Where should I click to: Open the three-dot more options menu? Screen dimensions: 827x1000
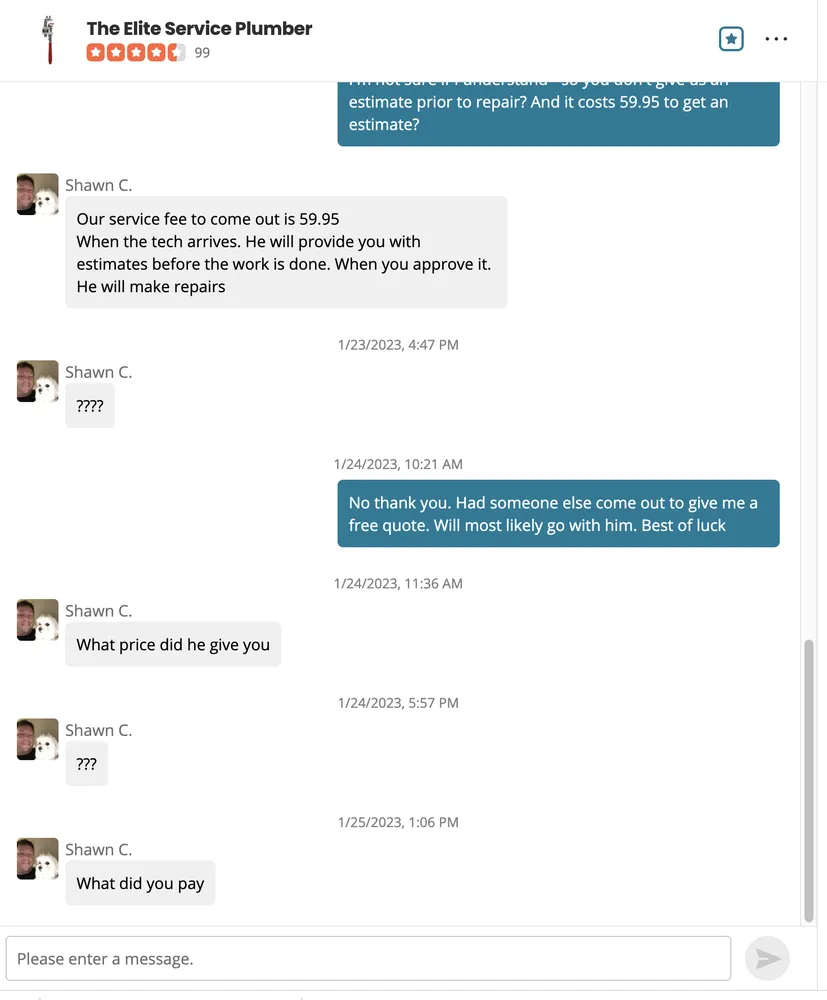tap(776, 39)
